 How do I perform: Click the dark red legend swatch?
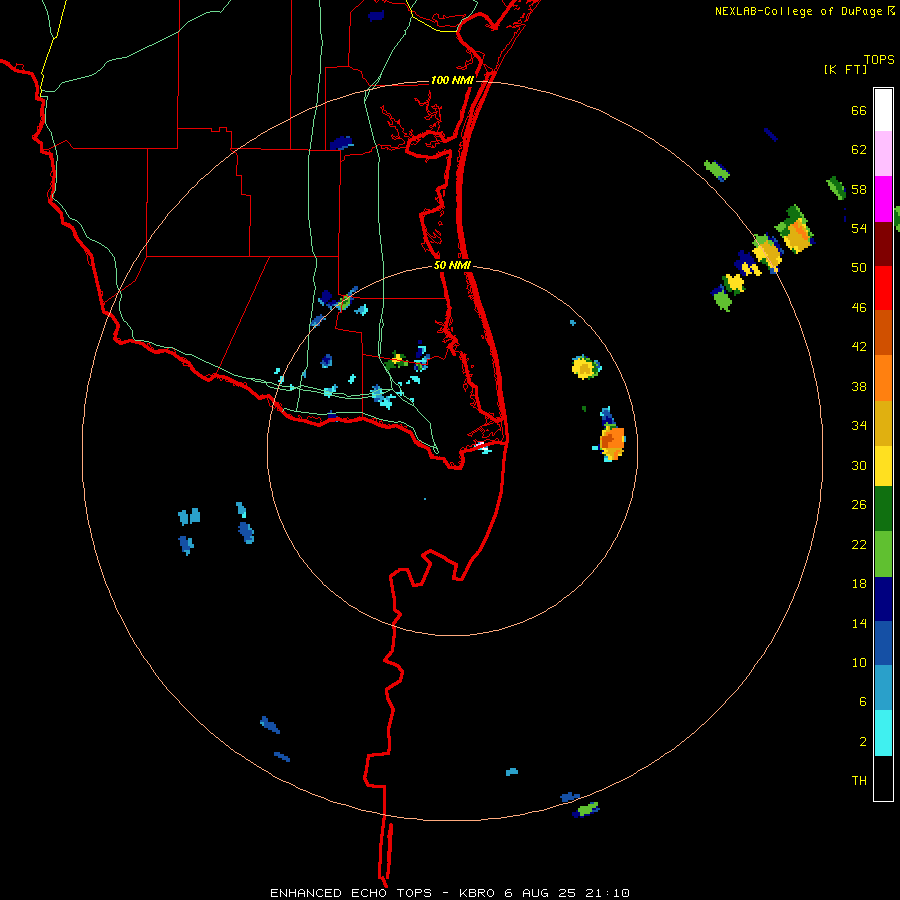(x=883, y=243)
